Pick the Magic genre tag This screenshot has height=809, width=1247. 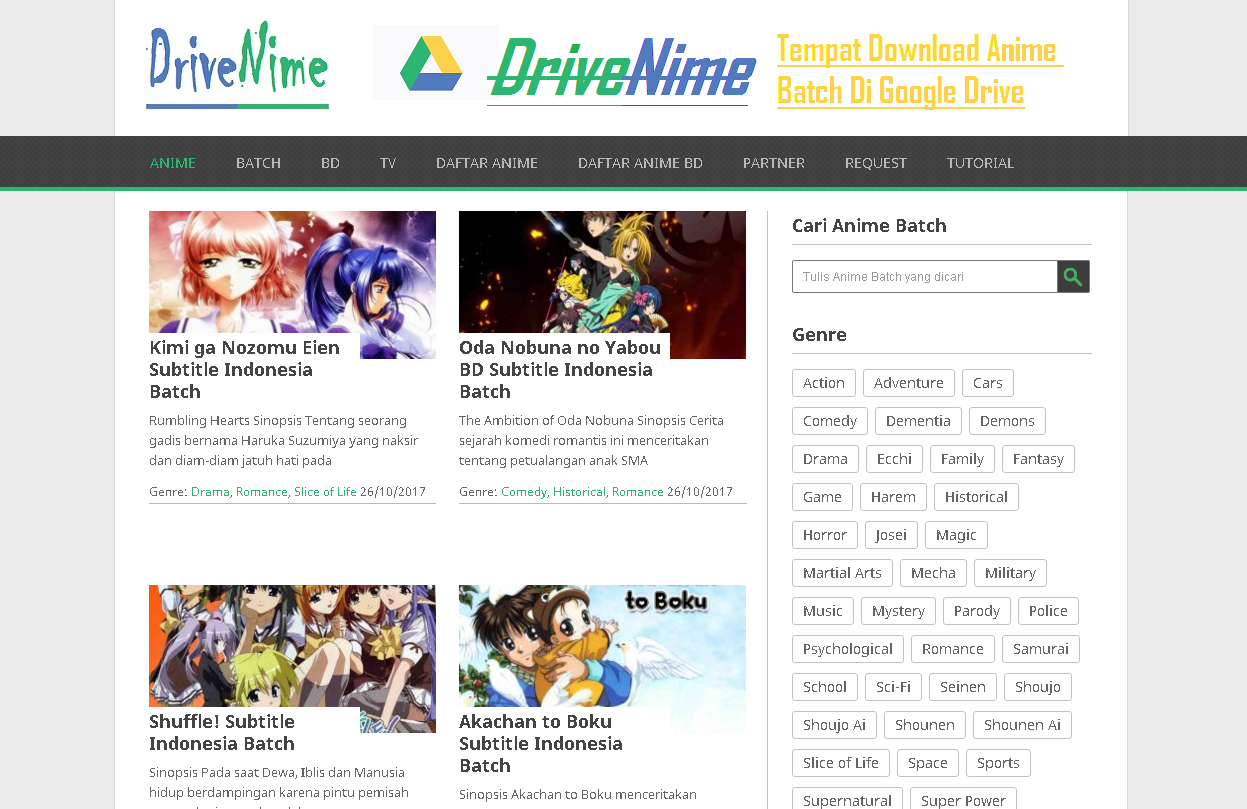click(956, 535)
